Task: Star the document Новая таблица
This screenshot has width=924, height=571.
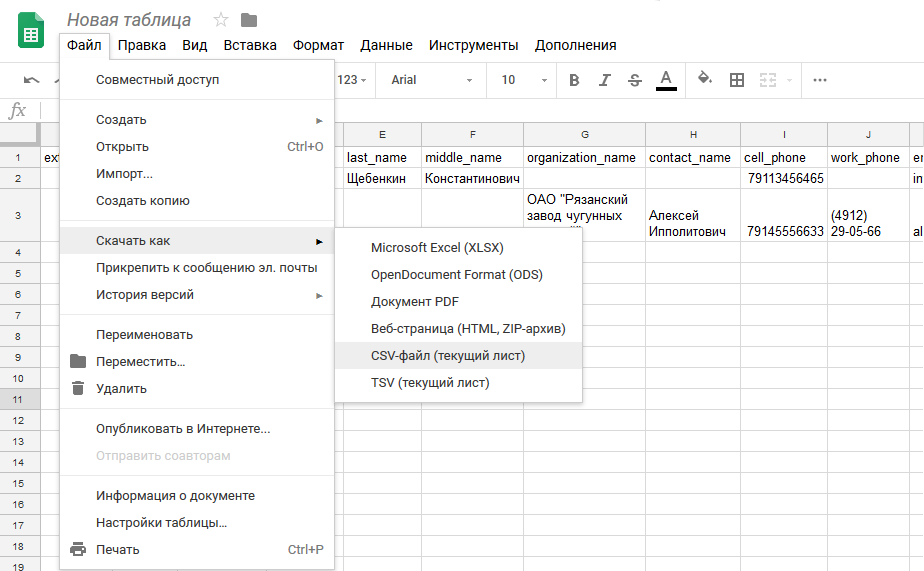Action: tap(221, 20)
